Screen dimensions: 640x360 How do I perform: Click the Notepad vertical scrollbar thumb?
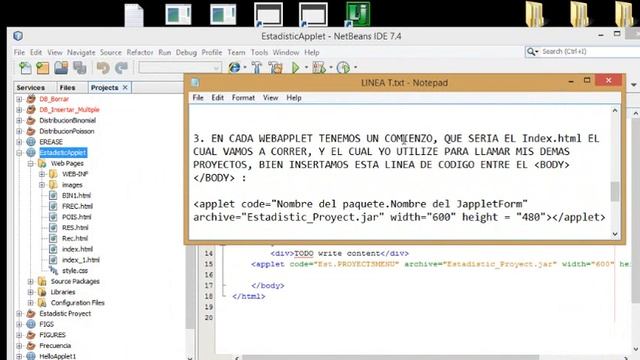615,191
